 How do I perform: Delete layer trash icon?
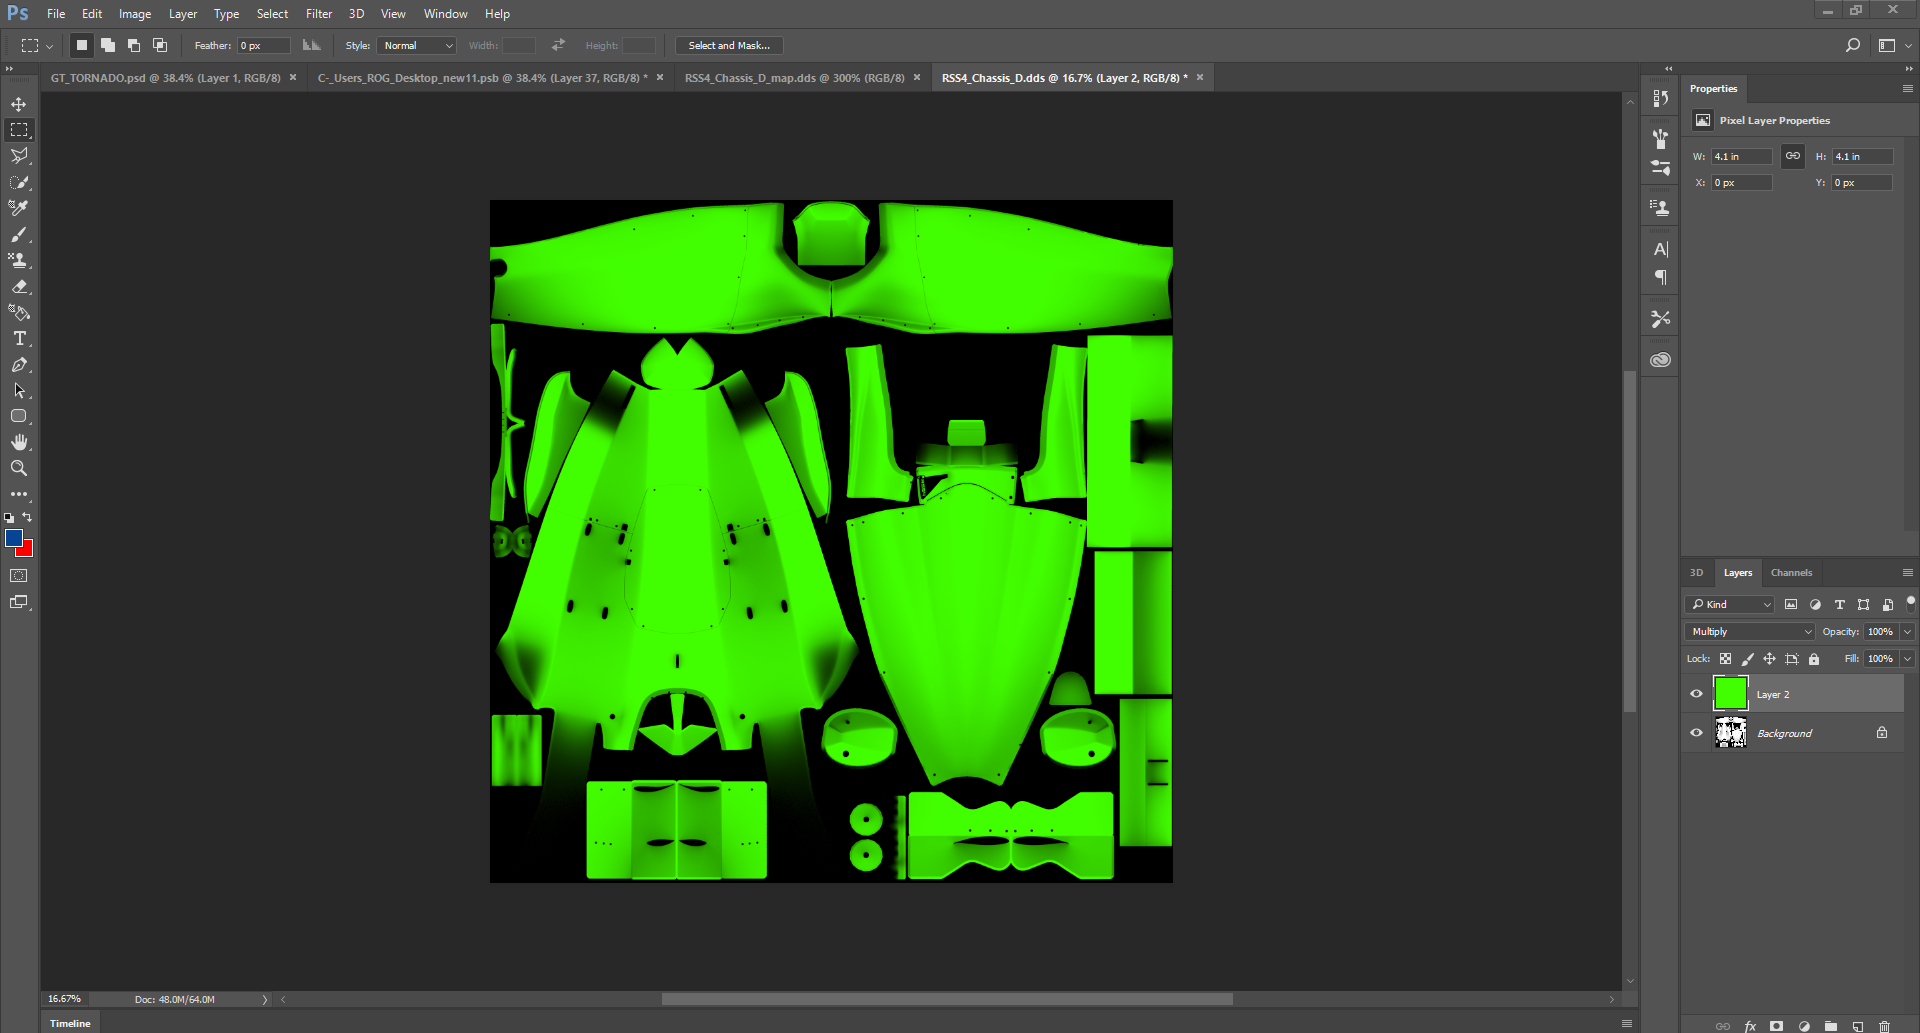(x=1885, y=1026)
